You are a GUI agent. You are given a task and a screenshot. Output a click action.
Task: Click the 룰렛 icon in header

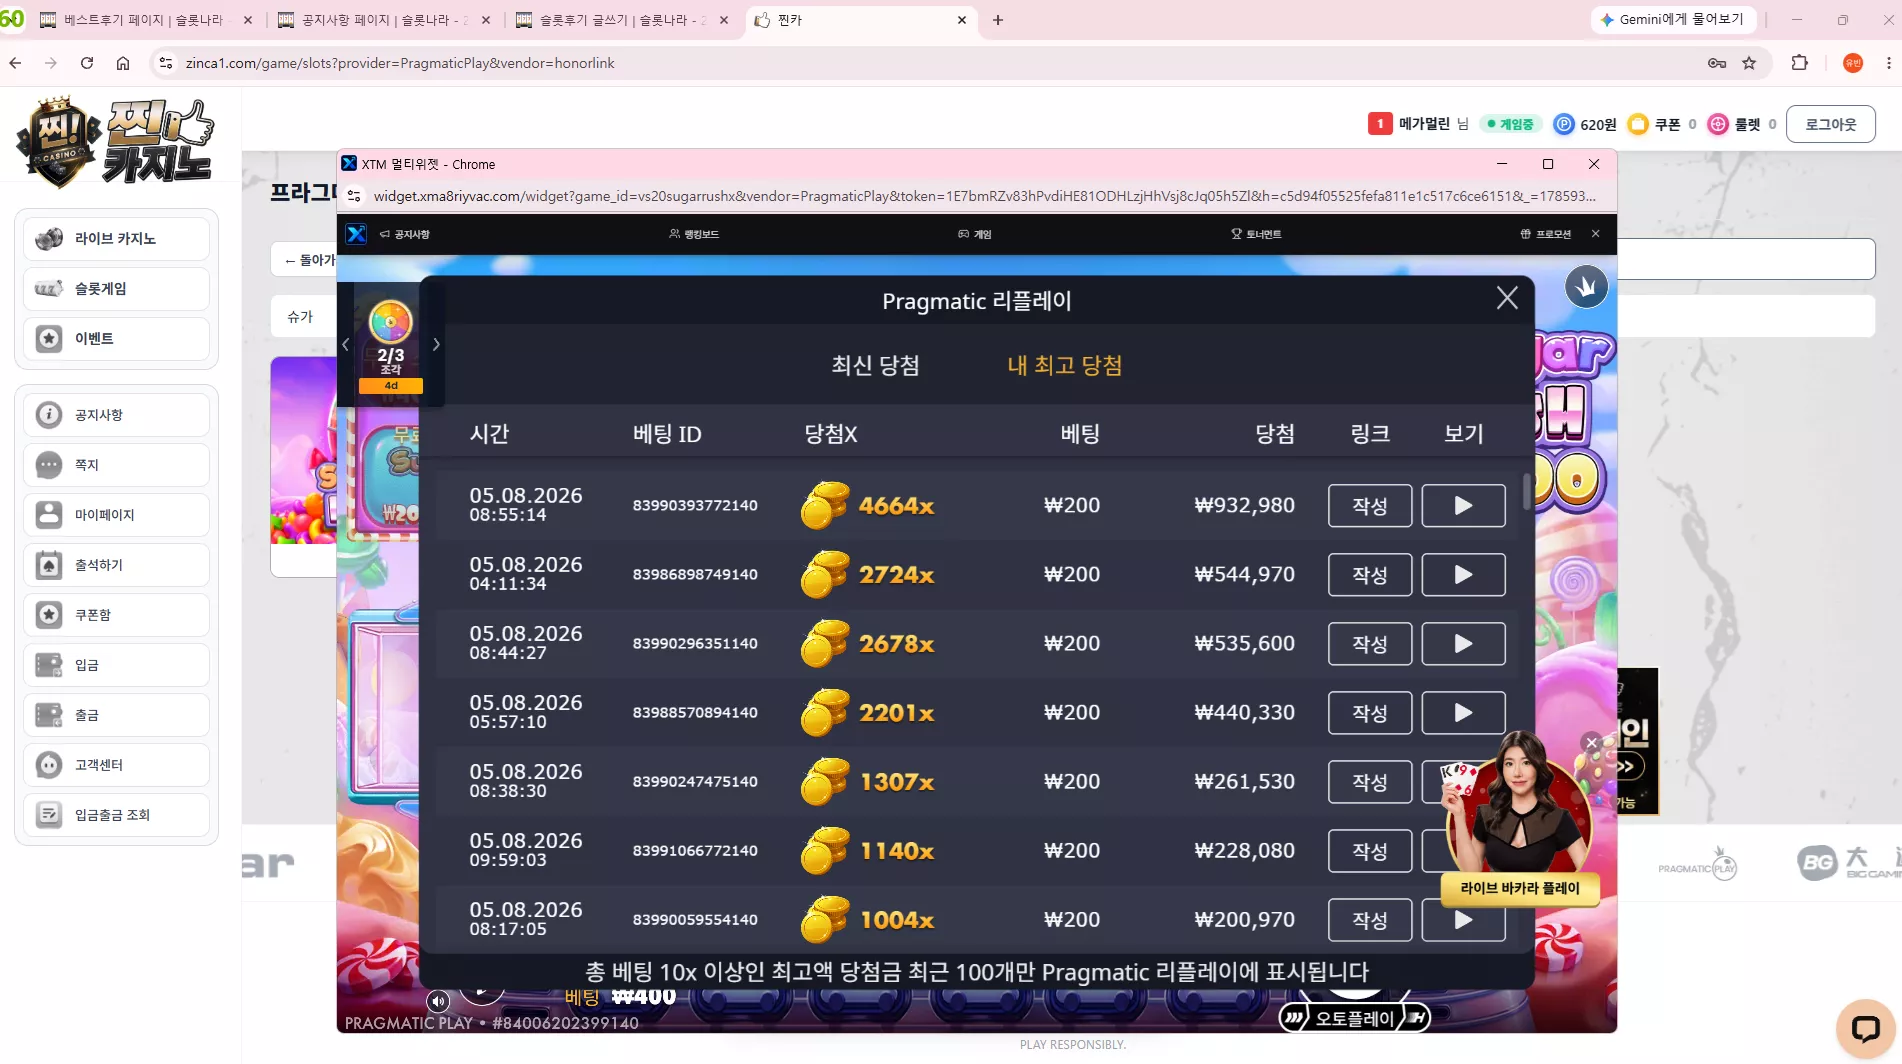1718,124
